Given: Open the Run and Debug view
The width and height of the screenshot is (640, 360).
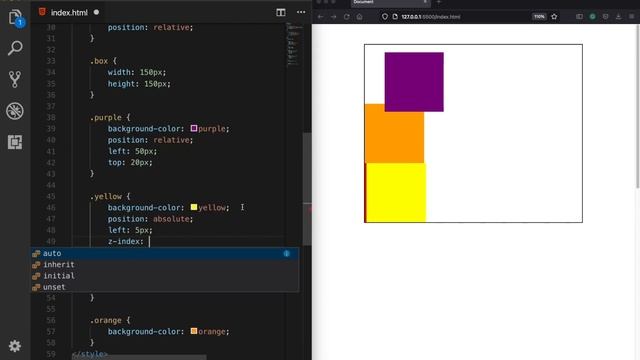Looking at the screenshot, I should [x=15, y=111].
